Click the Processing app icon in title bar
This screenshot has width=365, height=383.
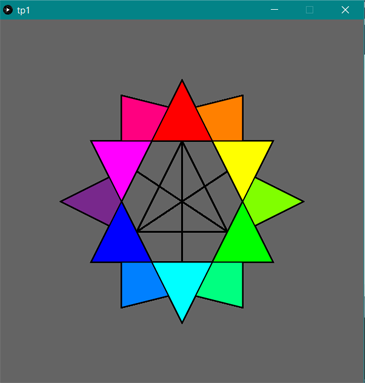(x=8, y=10)
